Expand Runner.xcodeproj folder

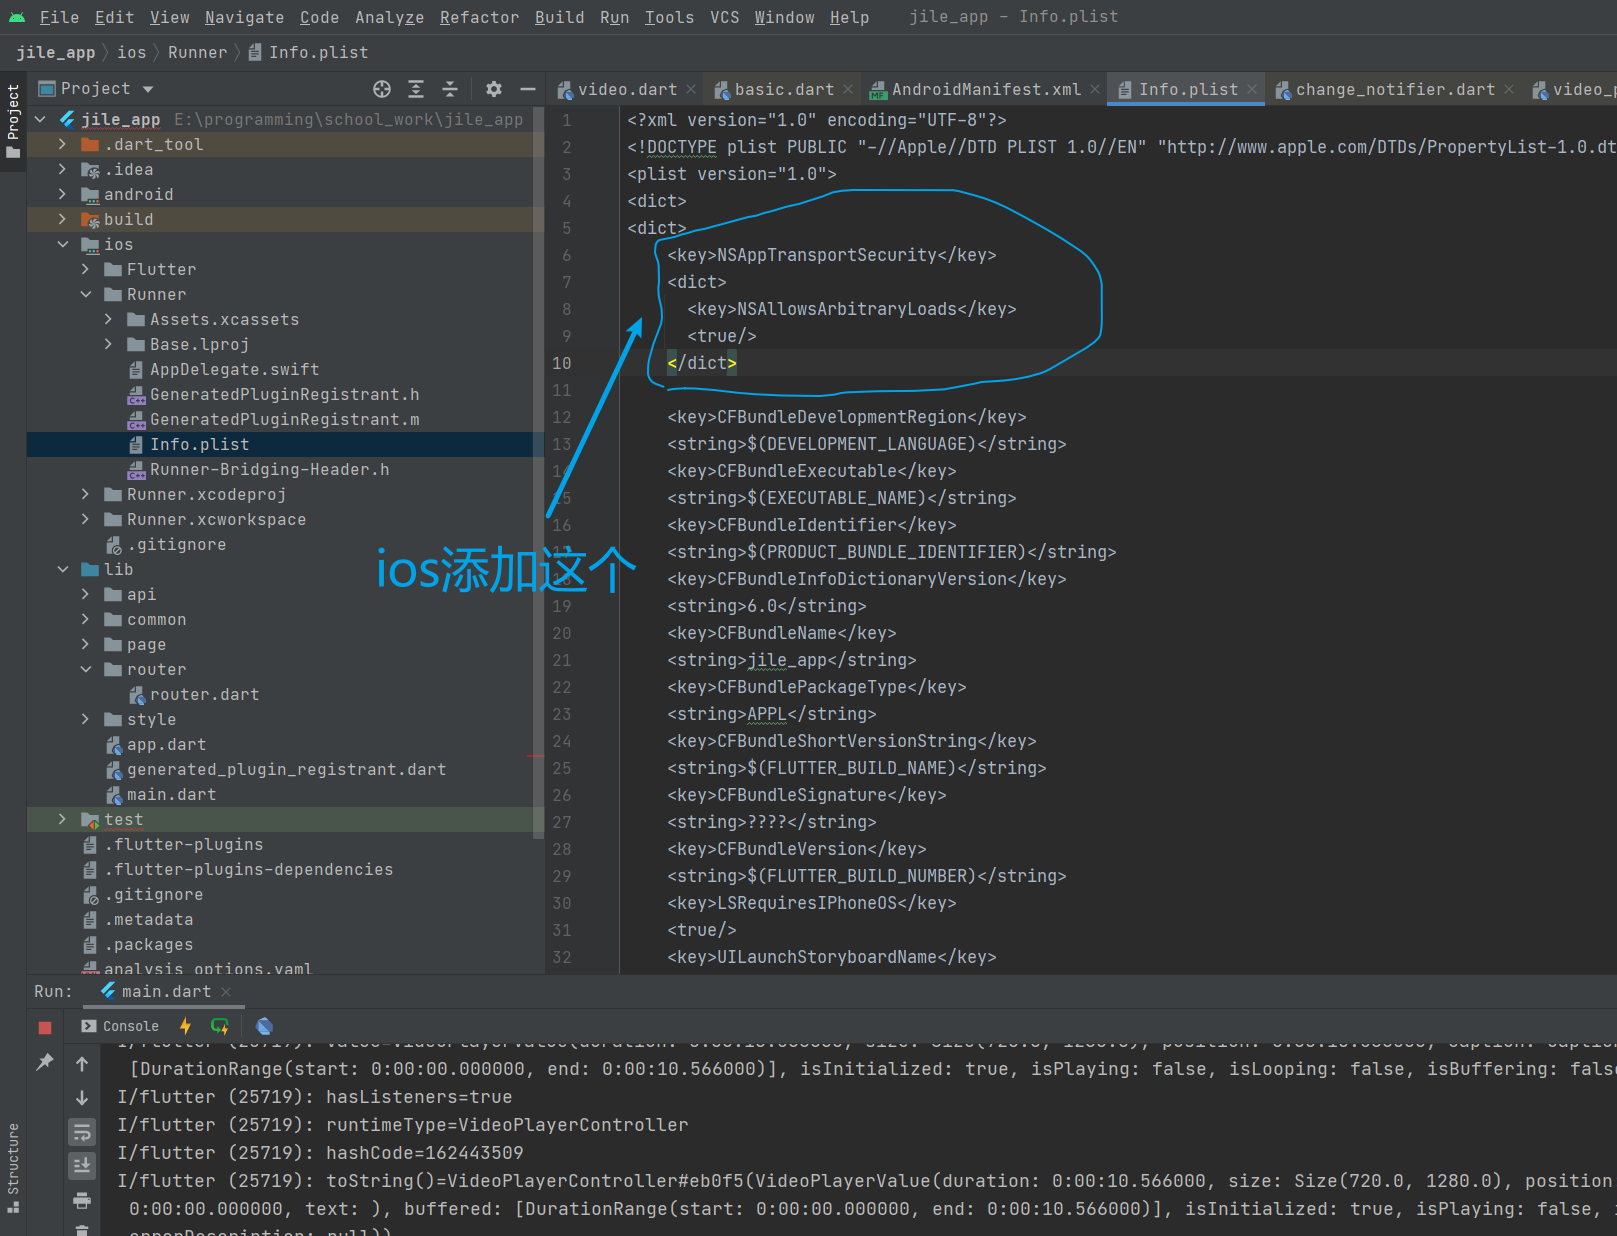[x=86, y=494]
